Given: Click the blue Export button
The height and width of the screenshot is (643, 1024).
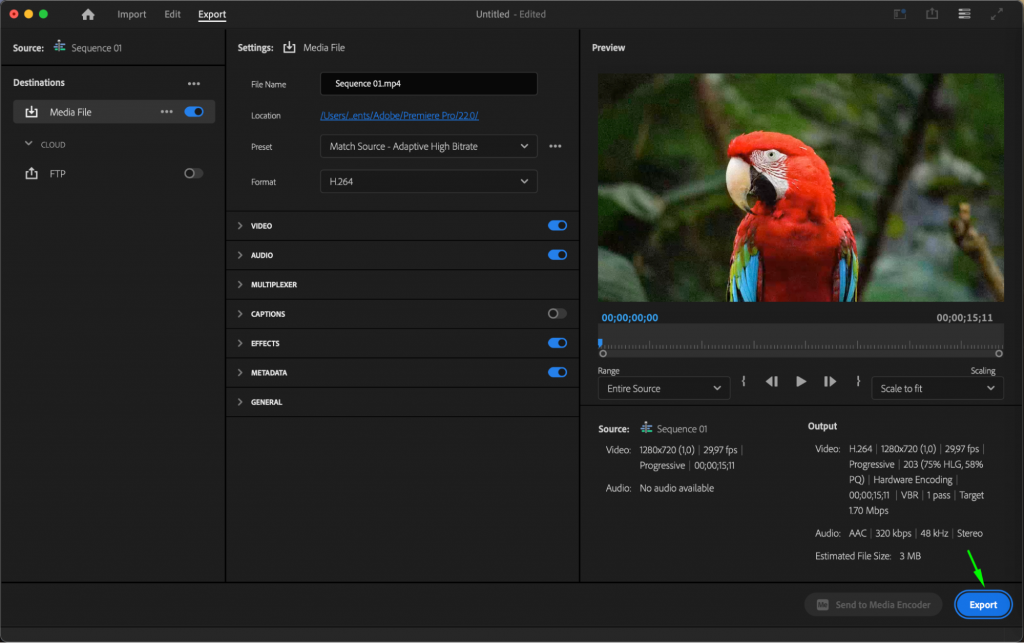Looking at the screenshot, I should (x=982, y=604).
